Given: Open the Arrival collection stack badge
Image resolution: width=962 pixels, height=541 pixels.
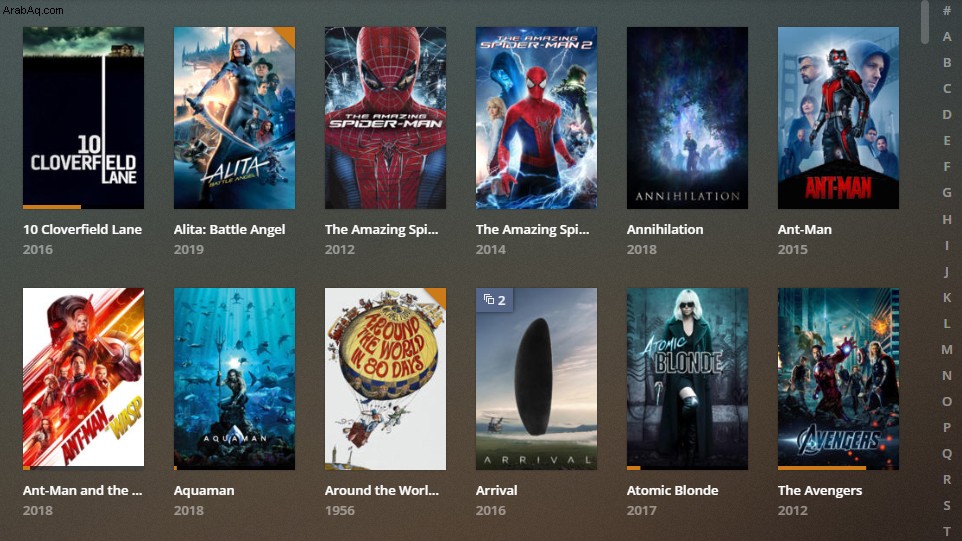Looking at the screenshot, I should click(494, 300).
